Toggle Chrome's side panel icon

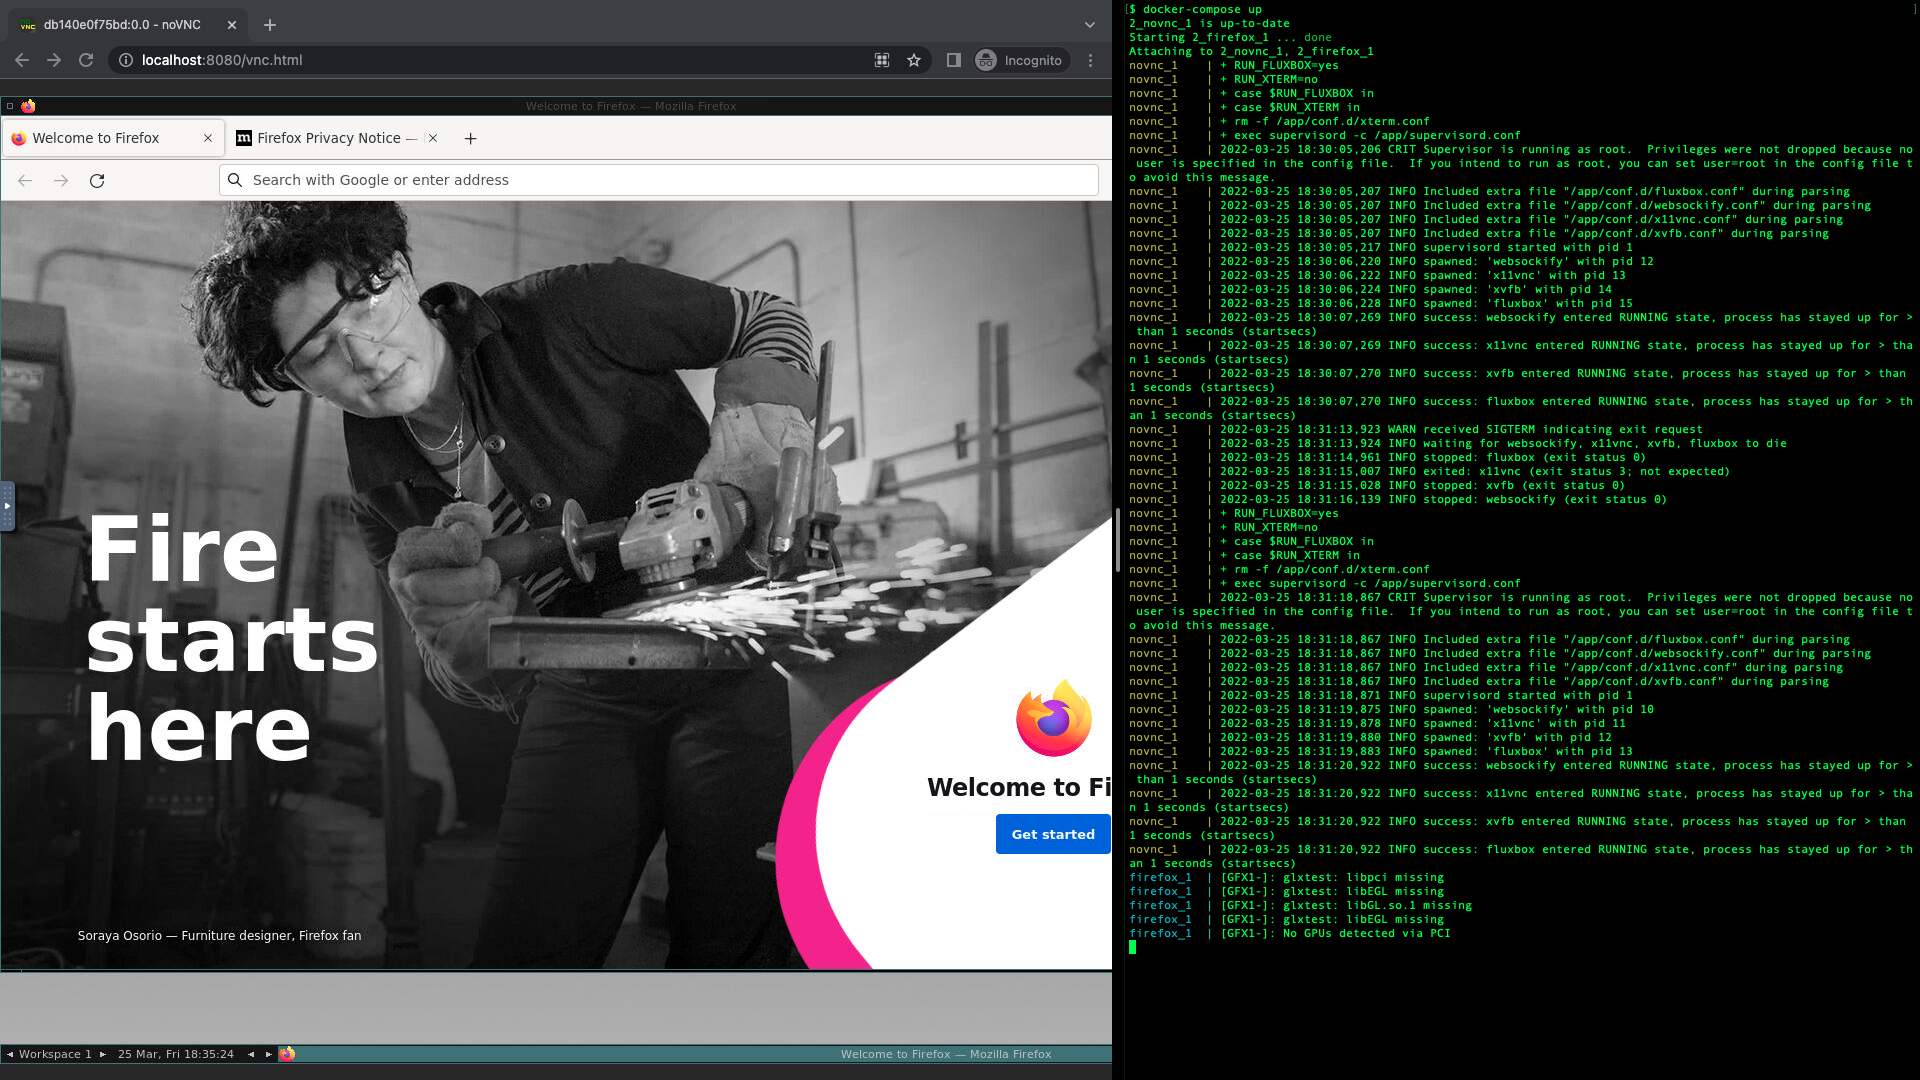pyautogui.click(x=954, y=60)
